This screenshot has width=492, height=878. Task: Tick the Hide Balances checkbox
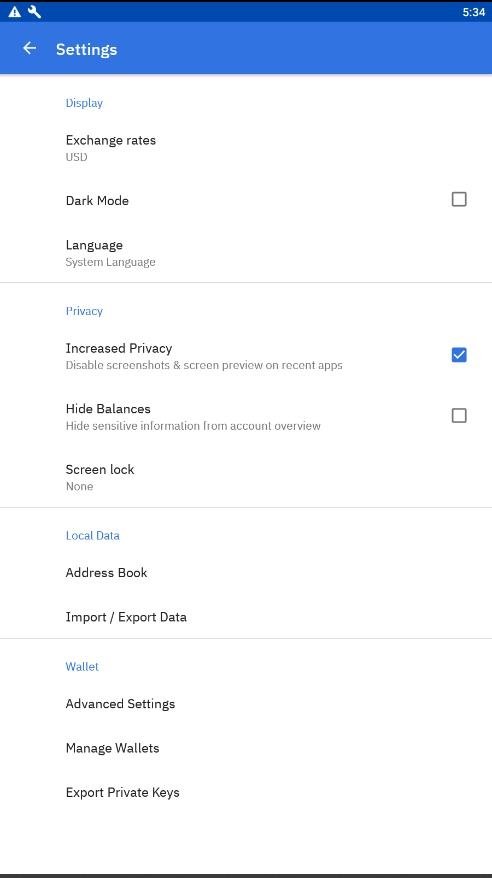[458, 415]
